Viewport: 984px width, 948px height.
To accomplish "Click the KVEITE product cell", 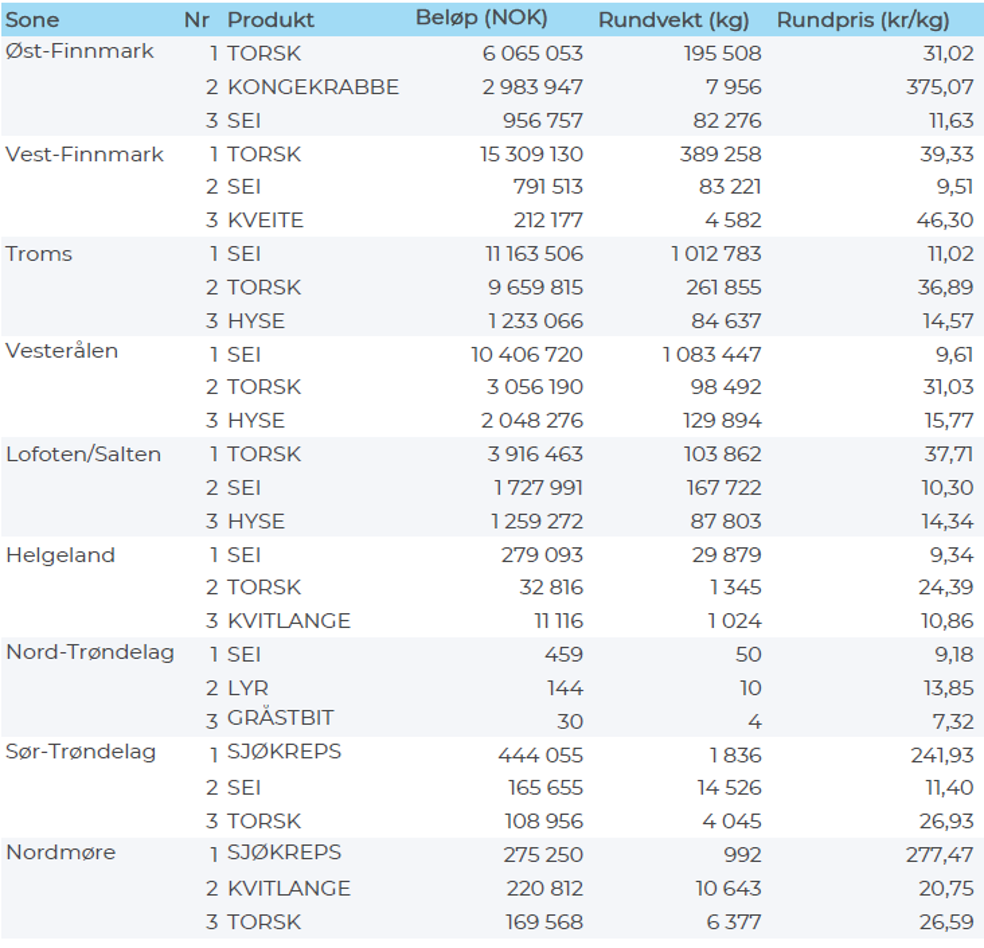I will click(x=265, y=220).
